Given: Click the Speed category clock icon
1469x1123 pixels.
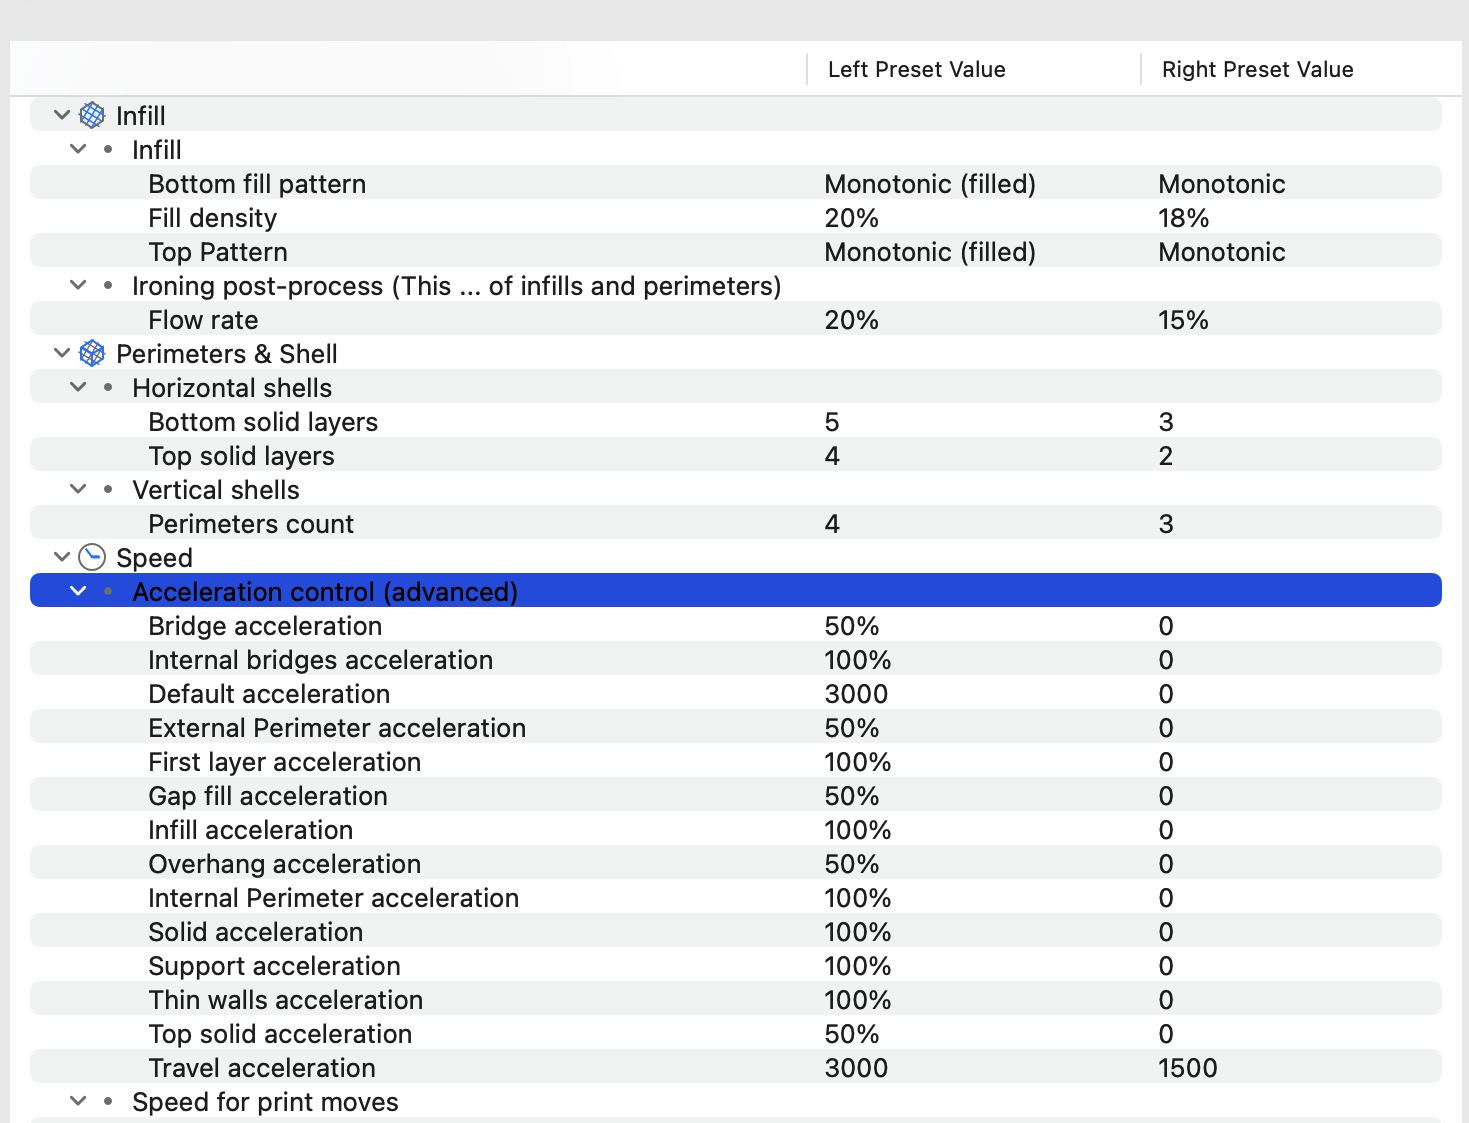Looking at the screenshot, I should coord(92,558).
